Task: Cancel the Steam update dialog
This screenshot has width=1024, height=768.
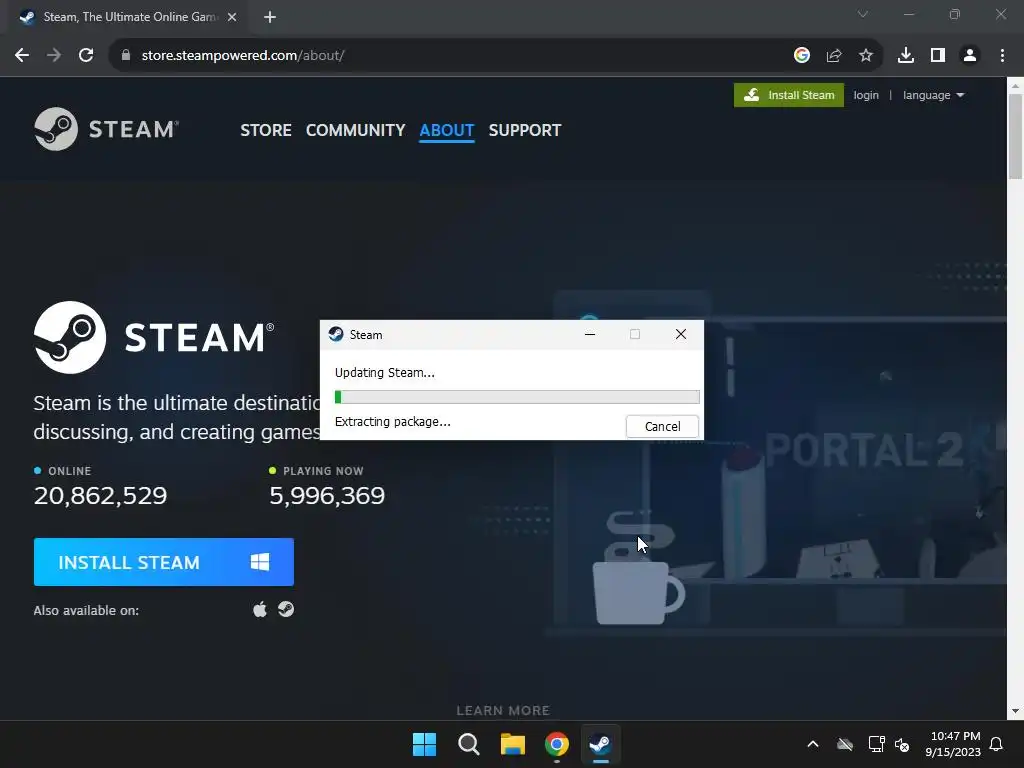Action: coord(662,426)
